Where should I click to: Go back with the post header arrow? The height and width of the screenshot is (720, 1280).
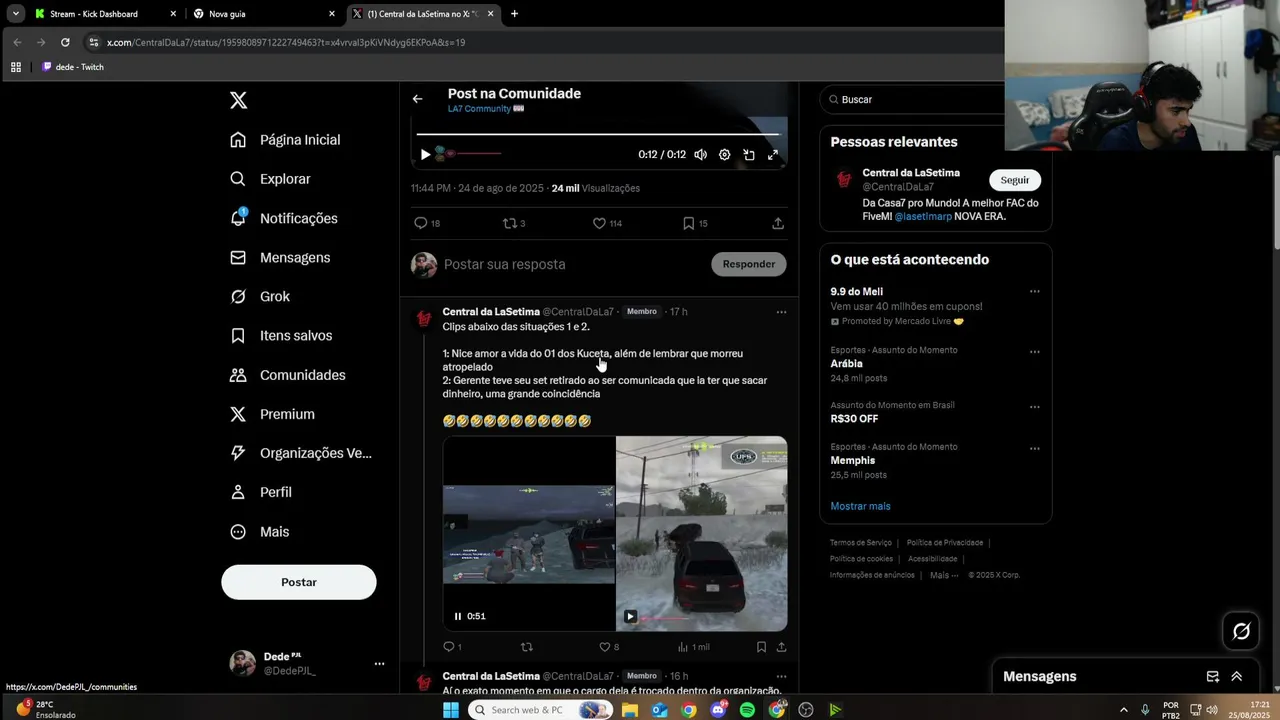(x=417, y=99)
